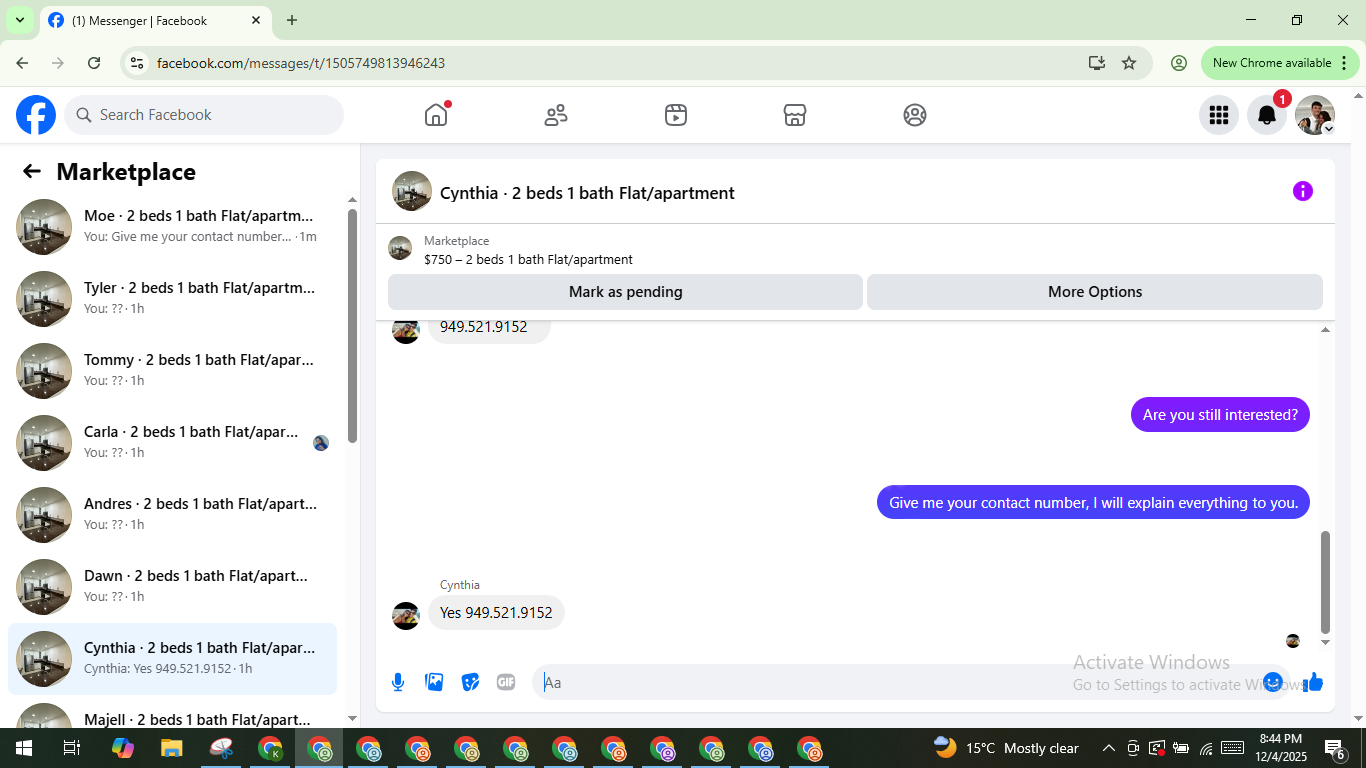This screenshot has height=768, width=1366.
Task: Send a thumbs-up like
Action: (x=1313, y=682)
